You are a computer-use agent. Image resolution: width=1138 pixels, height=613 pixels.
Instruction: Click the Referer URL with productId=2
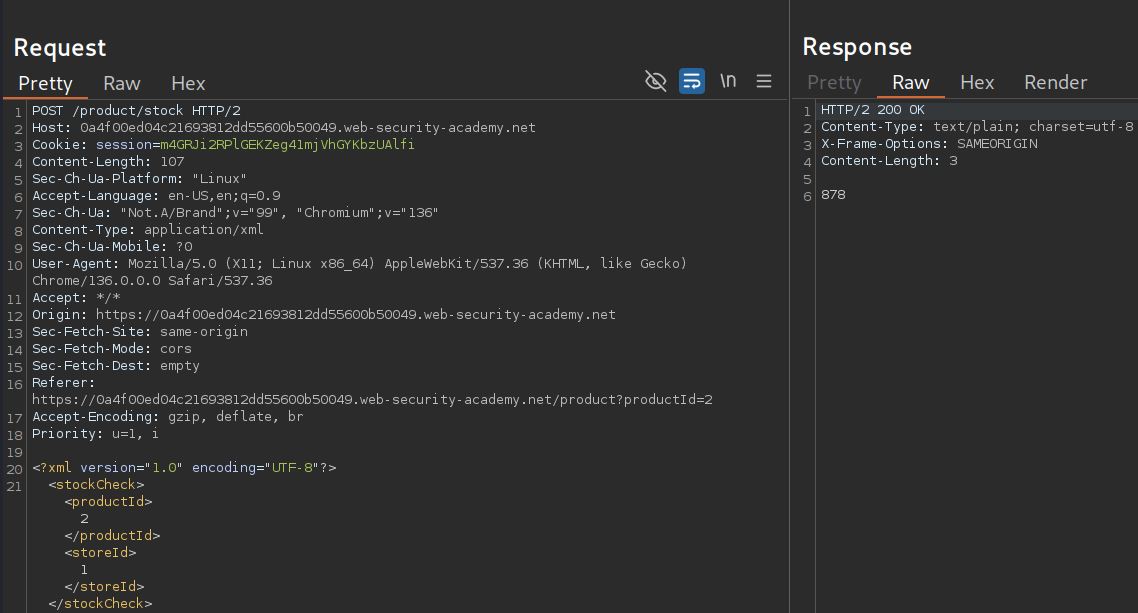[x=372, y=400]
